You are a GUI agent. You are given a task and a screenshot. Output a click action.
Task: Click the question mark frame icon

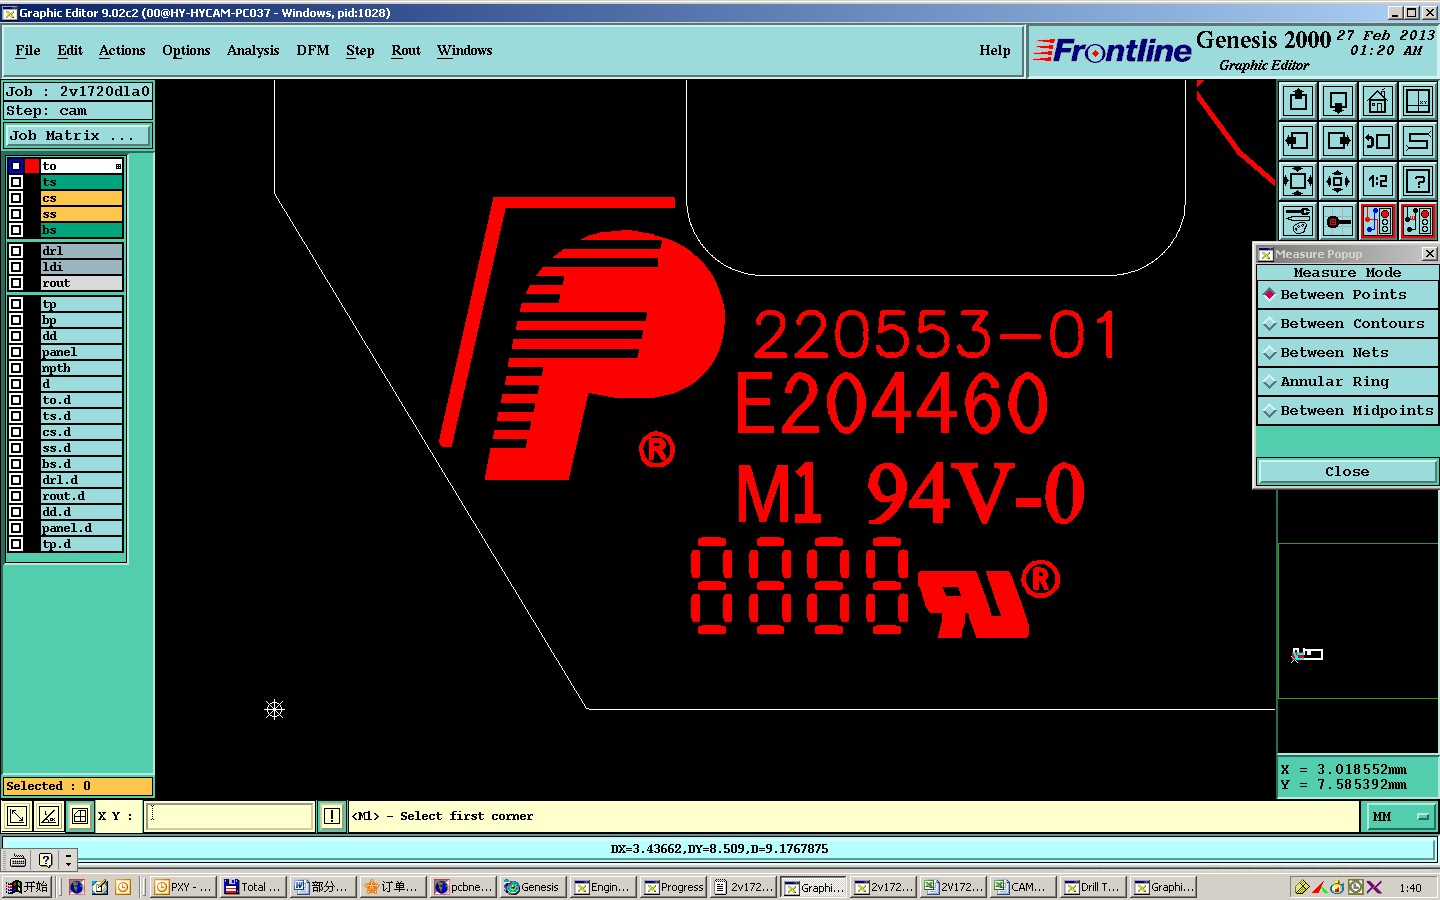(x=1418, y=181)
